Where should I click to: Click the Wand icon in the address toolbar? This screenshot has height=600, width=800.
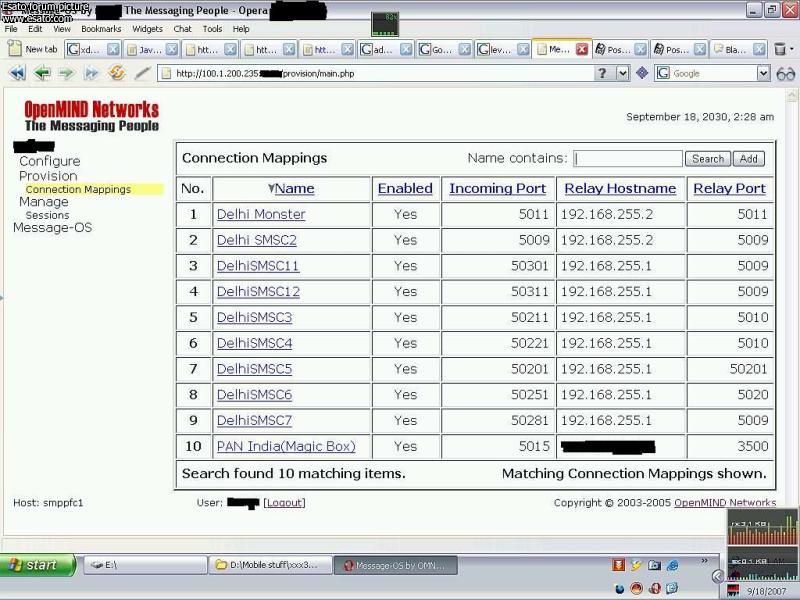[x=142, y=73]
